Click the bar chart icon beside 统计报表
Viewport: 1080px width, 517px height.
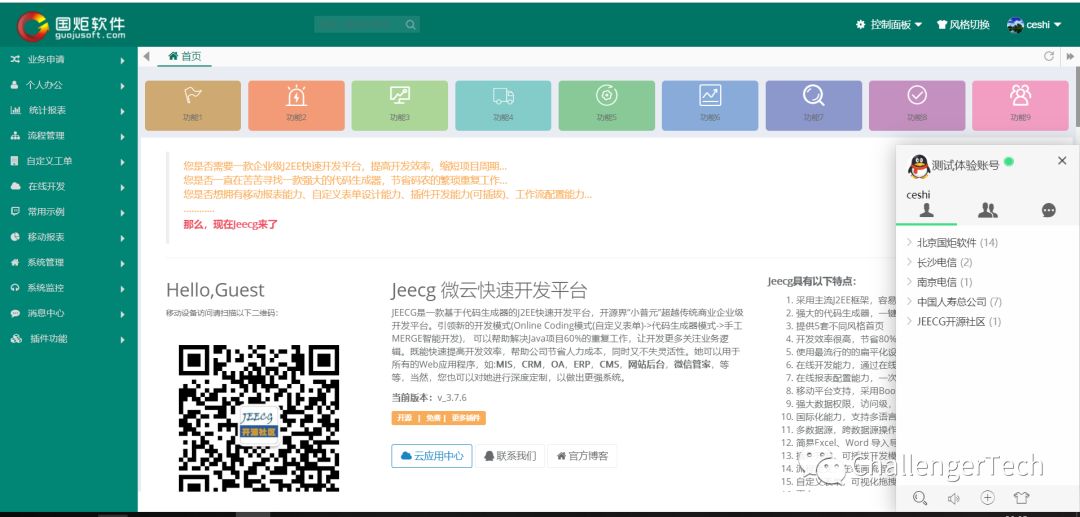click(x=15, y=110)
